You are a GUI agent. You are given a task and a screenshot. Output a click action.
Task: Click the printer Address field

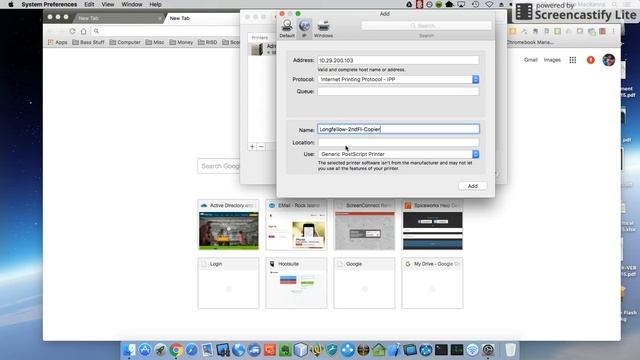(x=398, y=60)
